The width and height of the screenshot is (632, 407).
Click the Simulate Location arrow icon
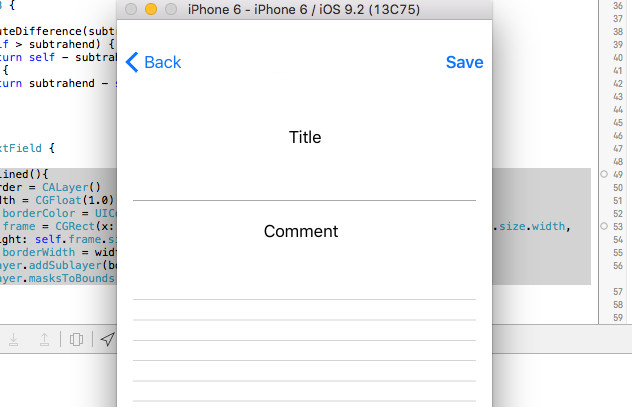108,339
